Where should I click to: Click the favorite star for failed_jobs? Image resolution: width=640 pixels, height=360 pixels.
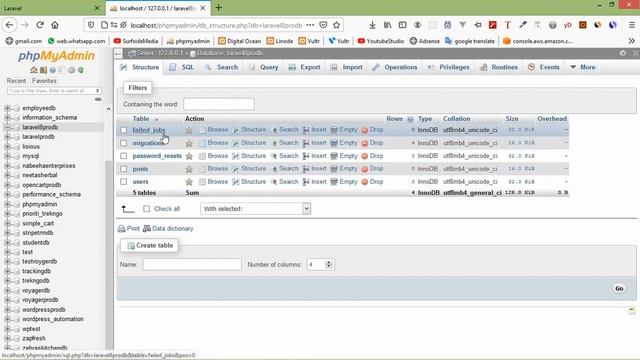(x=189, y=130)
